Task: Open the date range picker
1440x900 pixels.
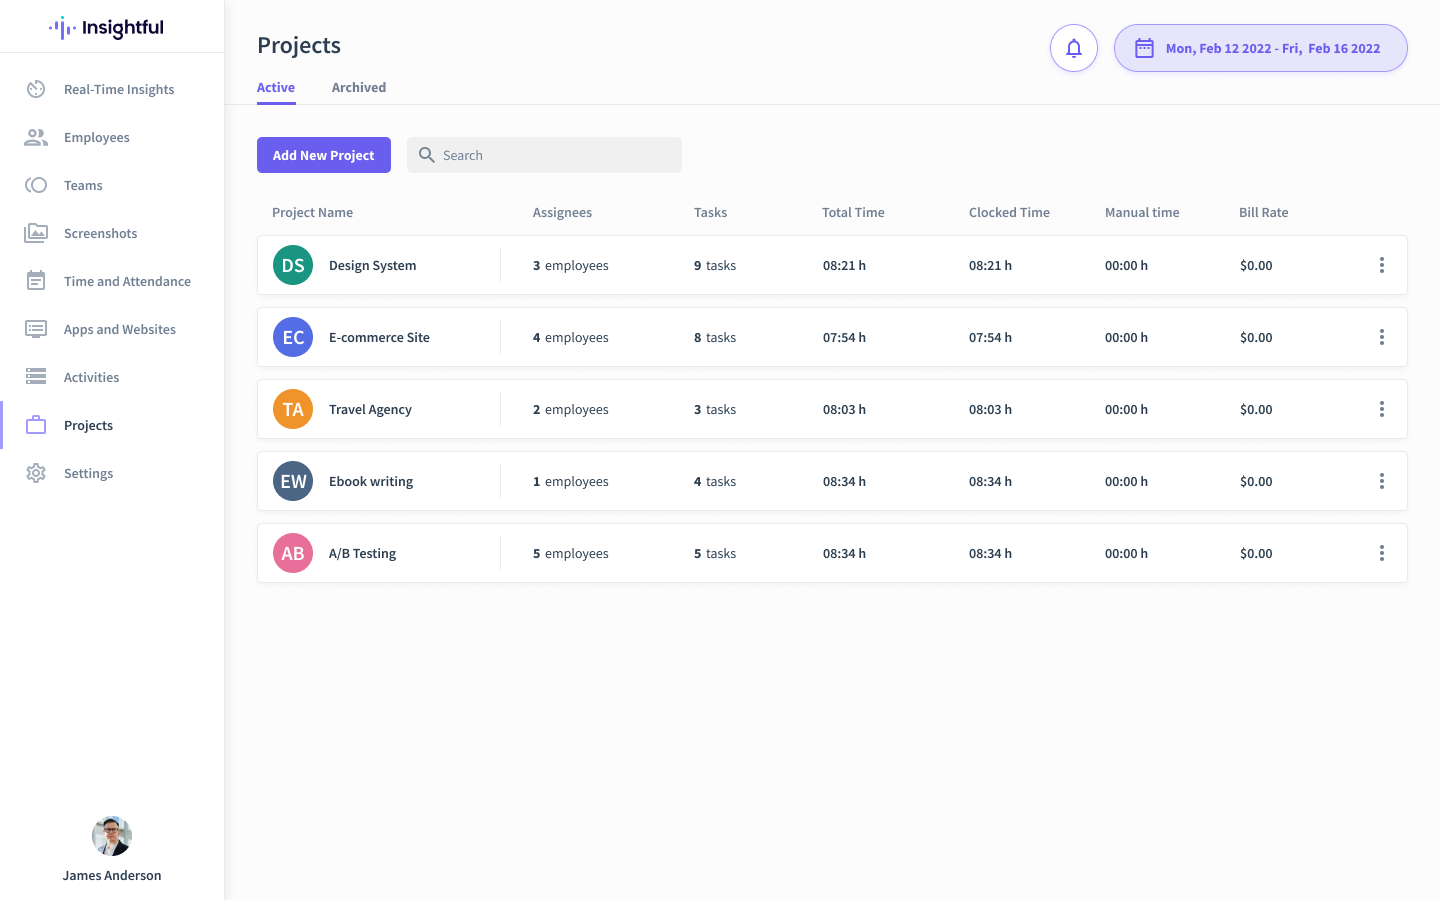Action: tap(1260, 47)
